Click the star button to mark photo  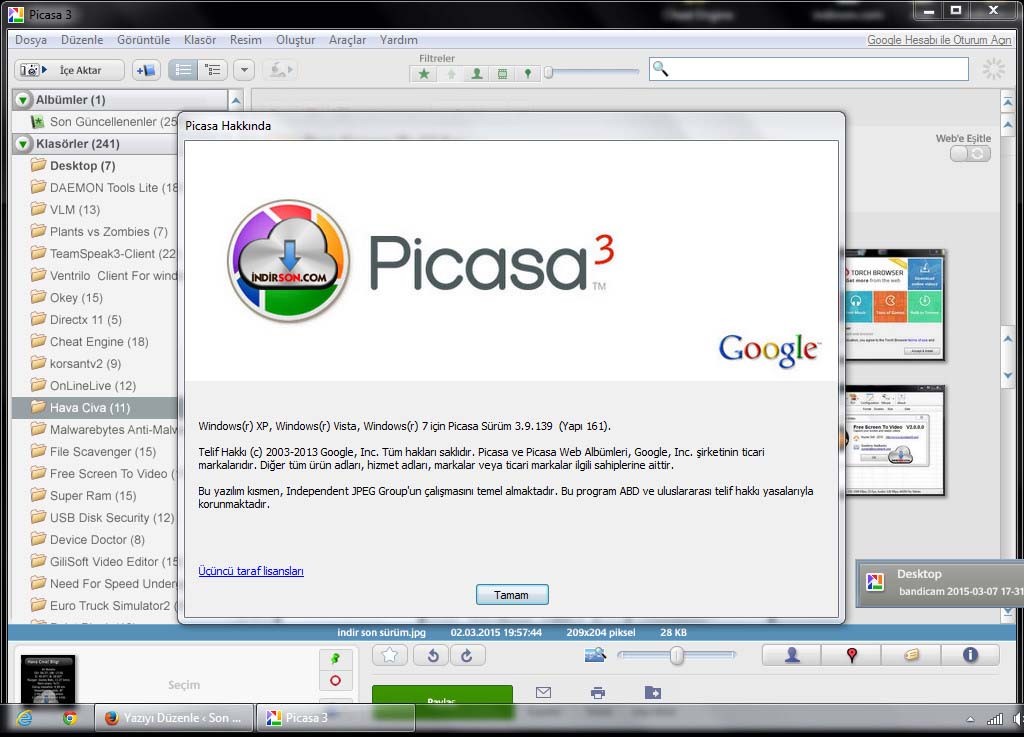pyautogui.click(x=390, y=655)
